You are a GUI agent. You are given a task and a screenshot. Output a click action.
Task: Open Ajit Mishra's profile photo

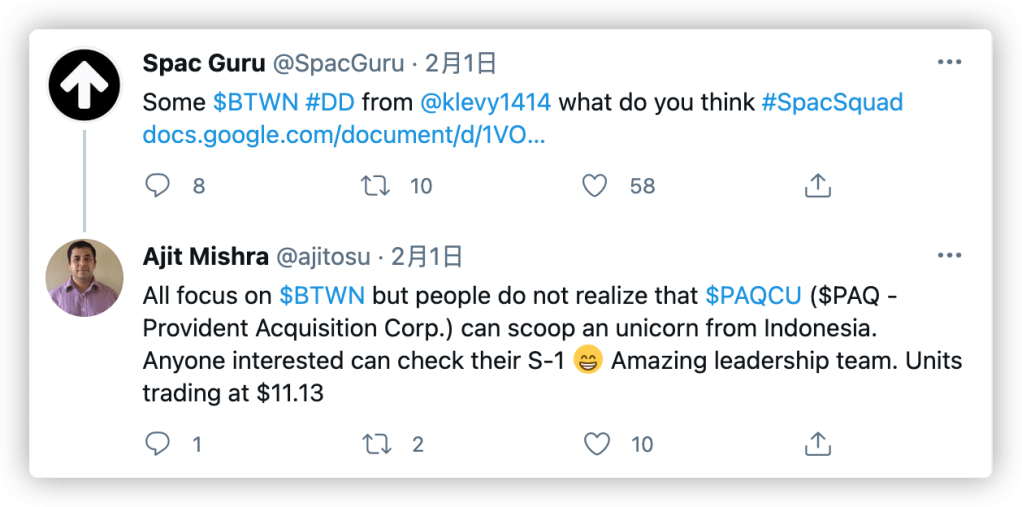85,277
